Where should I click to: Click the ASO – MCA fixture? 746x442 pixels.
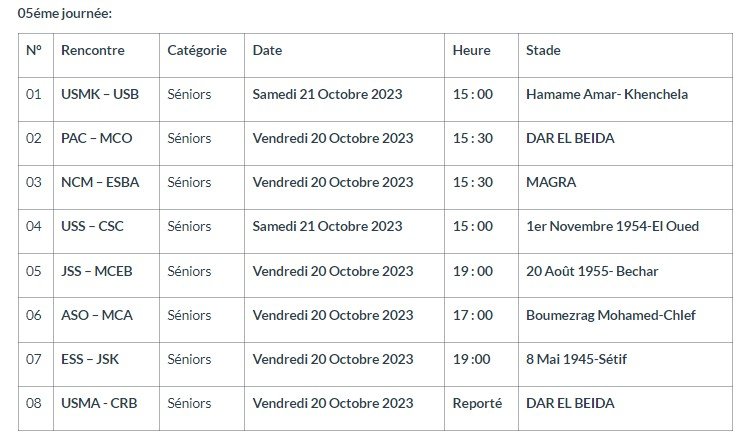(97, 315)
